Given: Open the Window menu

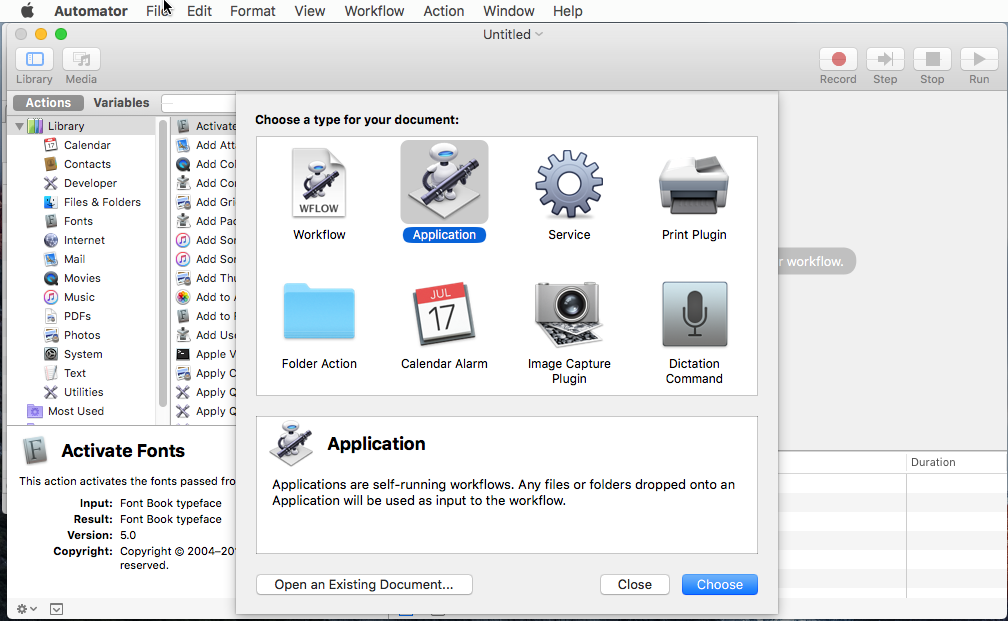Looking at the screenshot, I should click(x=508, y=11).
